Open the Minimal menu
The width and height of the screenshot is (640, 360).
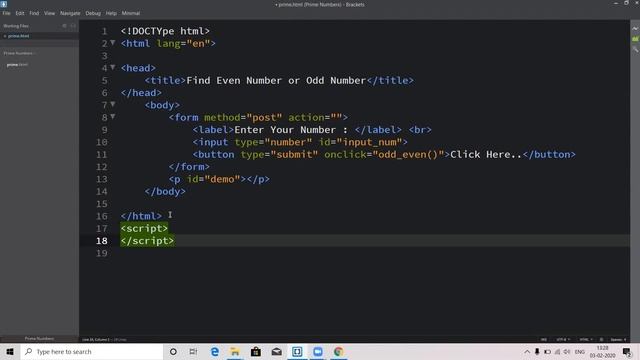pyautogui.click(x=131, y=13)
